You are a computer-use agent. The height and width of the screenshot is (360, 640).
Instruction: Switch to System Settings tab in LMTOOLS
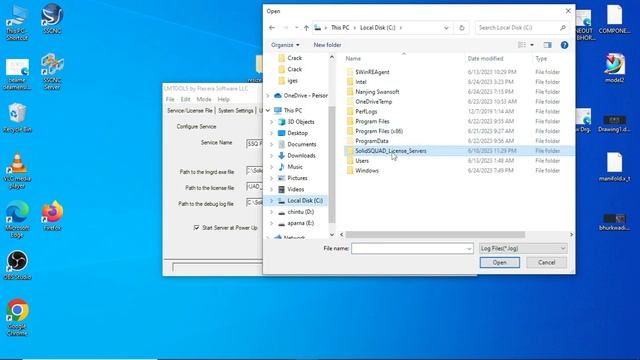[236, 111]
